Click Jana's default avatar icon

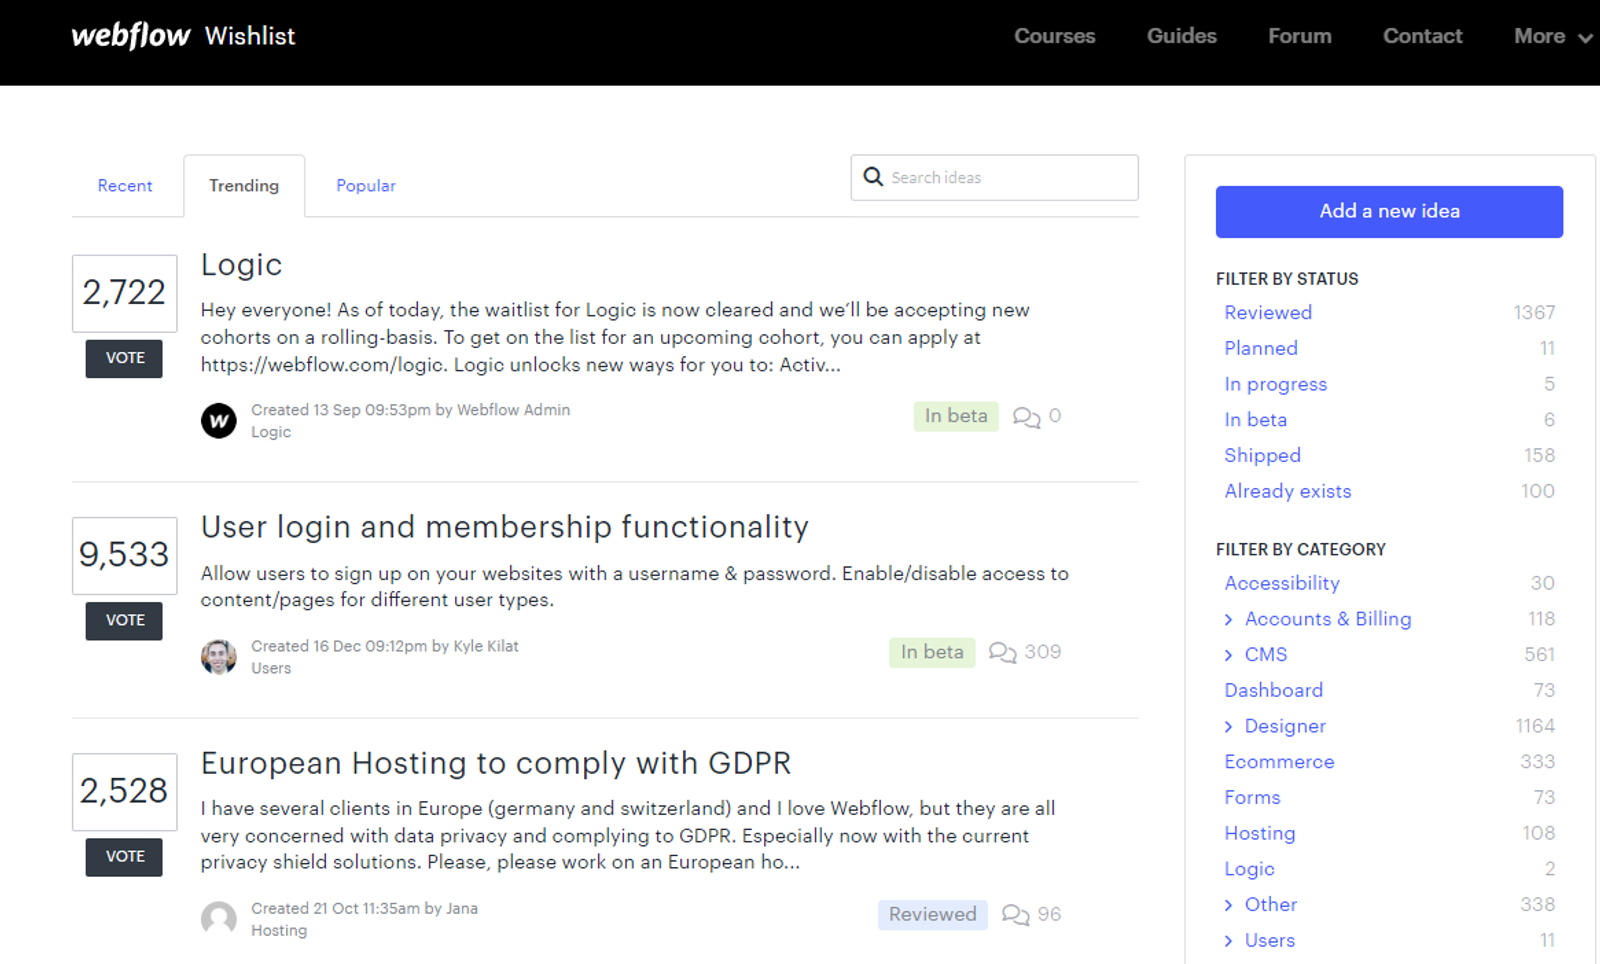[x=219, y=919]
